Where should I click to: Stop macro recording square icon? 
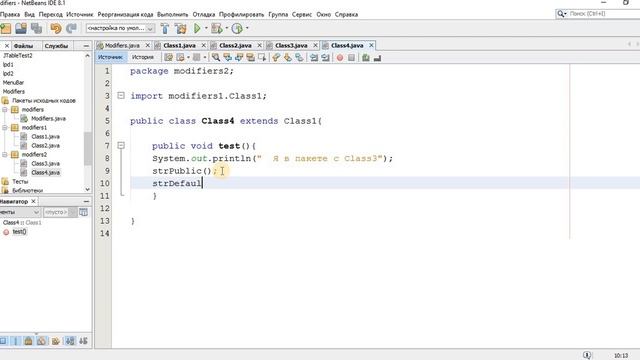pyautogui.click(x=351, y=58)
